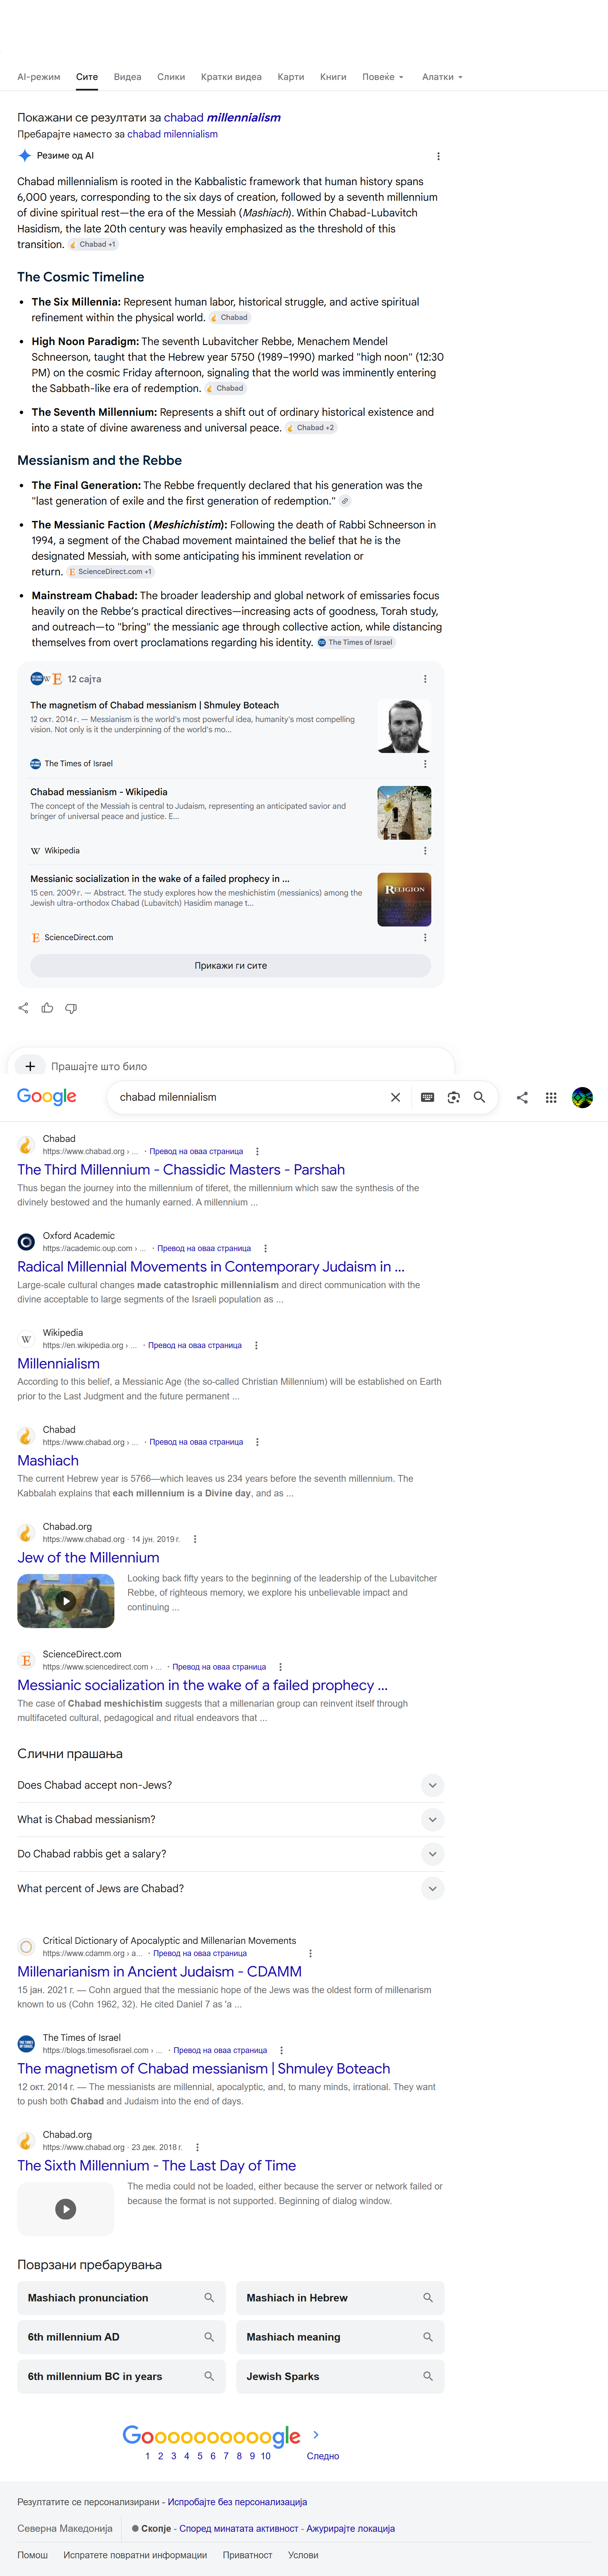Switch to the Карти tab
The width and height of the screenshot is (608, 2576).
point(291,77)
